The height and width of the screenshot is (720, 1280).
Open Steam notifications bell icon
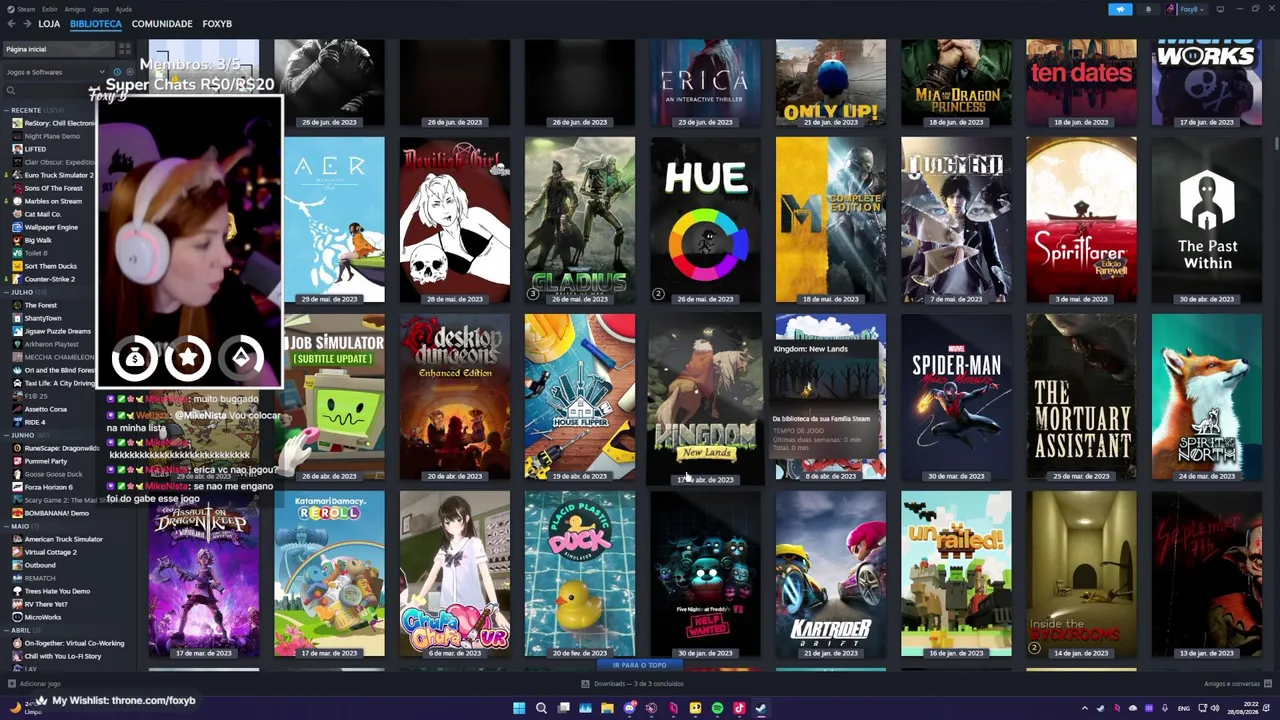(1148, 9)
